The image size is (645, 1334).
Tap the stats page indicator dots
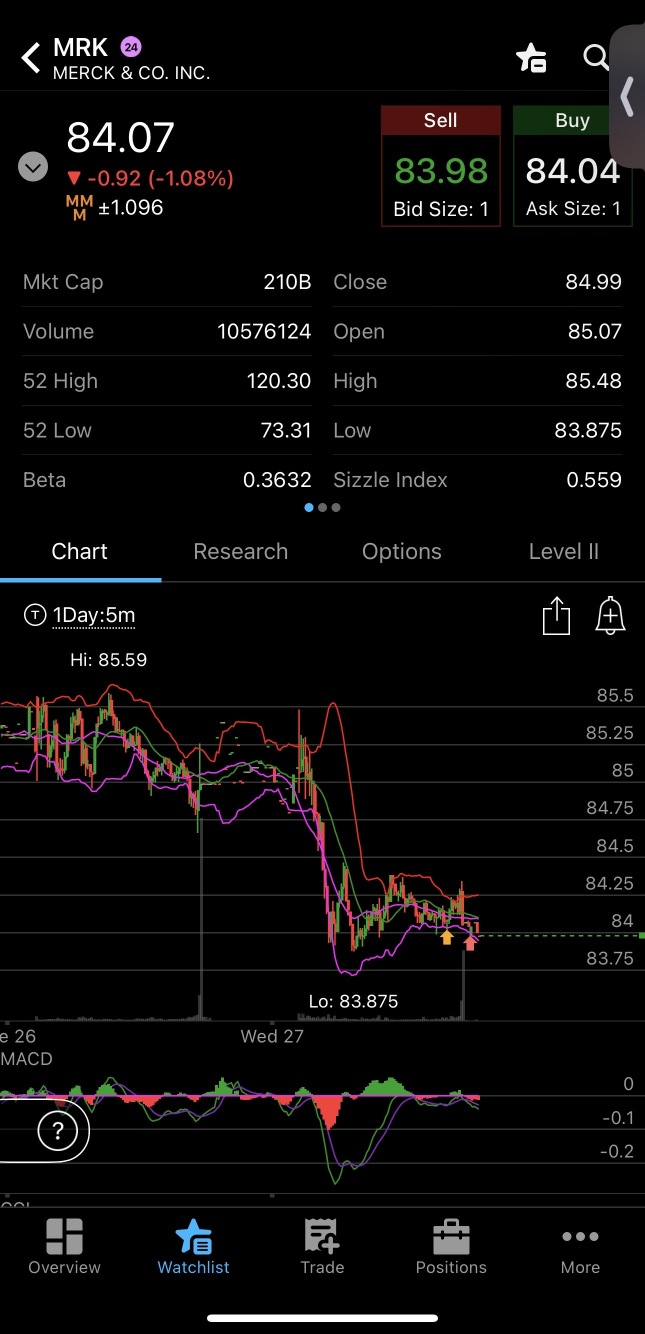tap(322, 508)
